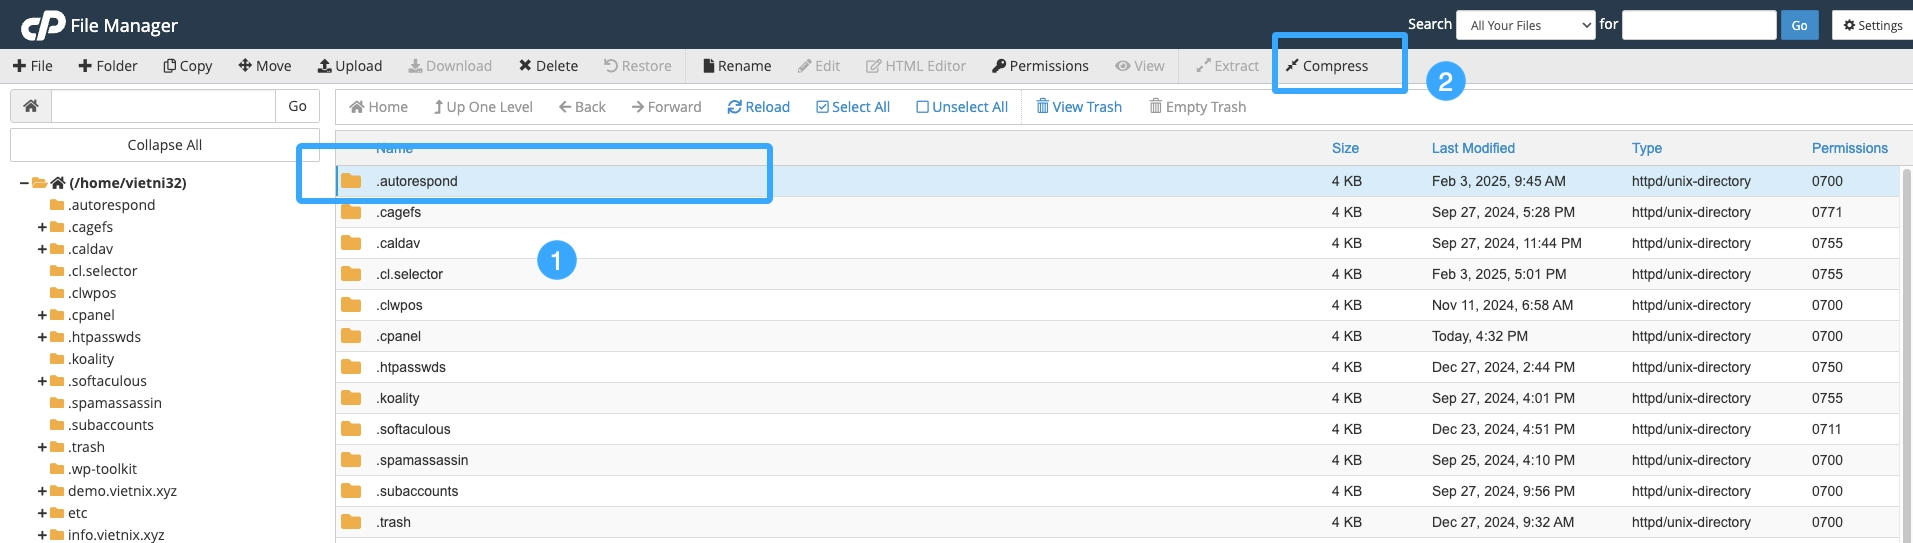
Task: Click the View toolbar button
Action: point(1140,66)
